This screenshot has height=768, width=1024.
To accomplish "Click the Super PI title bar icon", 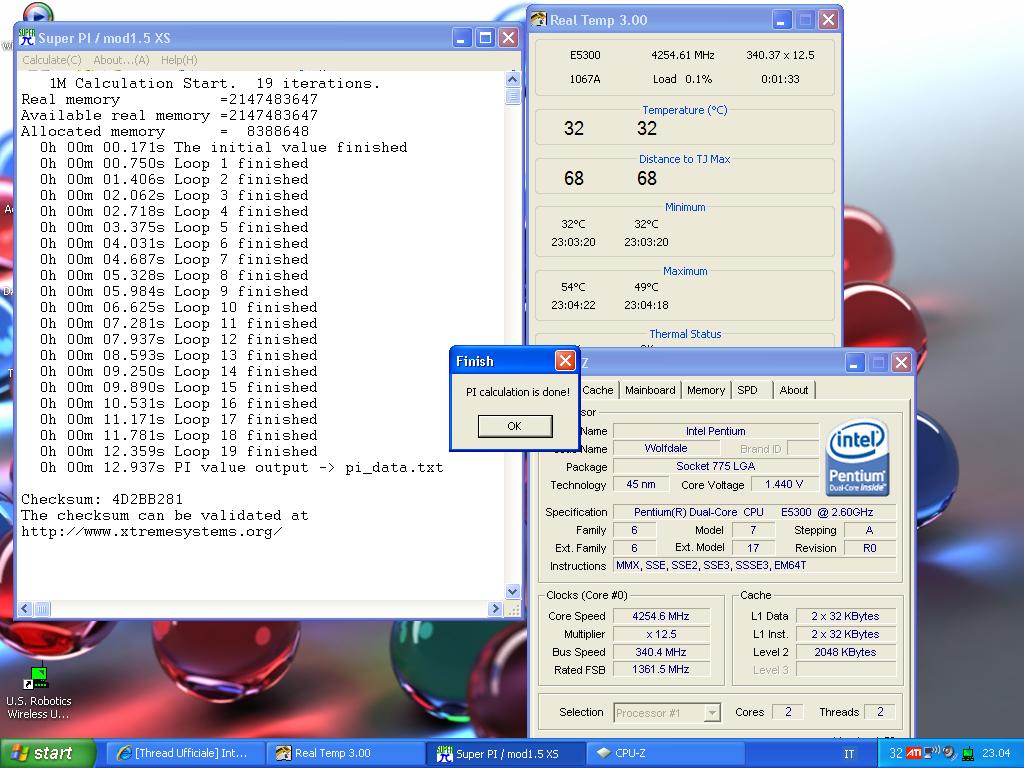I will (27, 37).
